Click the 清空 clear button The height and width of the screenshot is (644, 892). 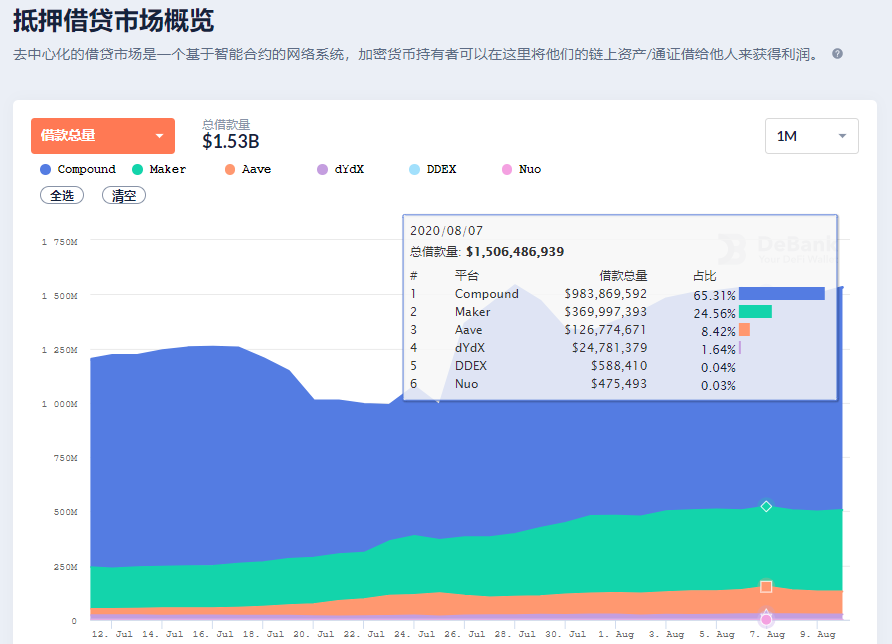pos(124,195)
